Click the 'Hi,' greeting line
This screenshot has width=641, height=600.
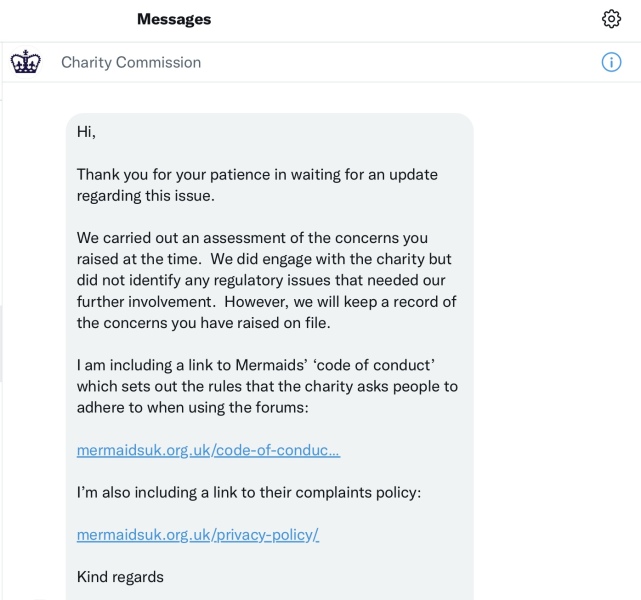point(86,131)
